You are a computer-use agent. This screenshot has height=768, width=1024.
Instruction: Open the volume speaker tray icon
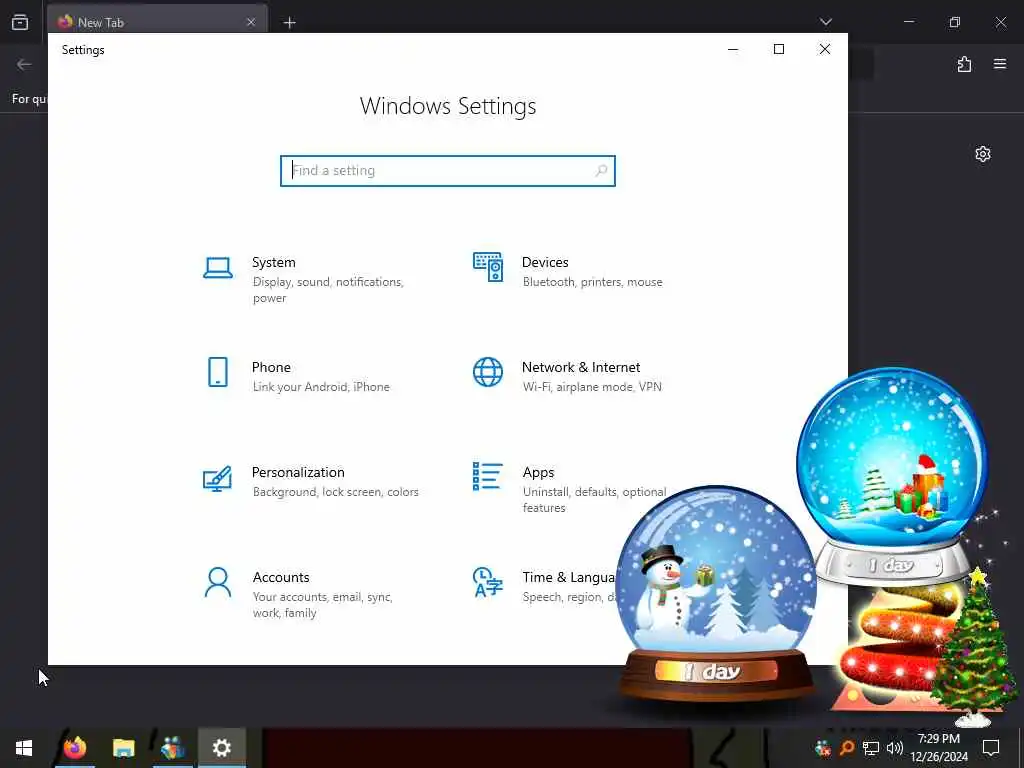point(895,748)
